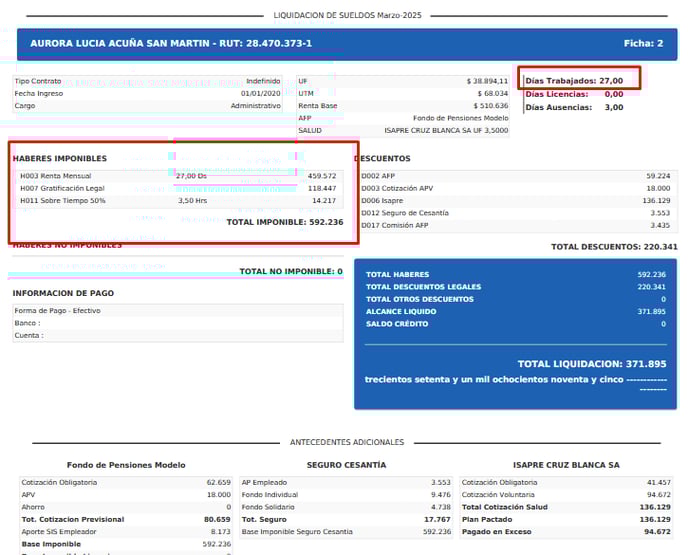Select the UTM value $ 68.034
The width and height of the screenshot is (688, 555).
tap(493, 93)
